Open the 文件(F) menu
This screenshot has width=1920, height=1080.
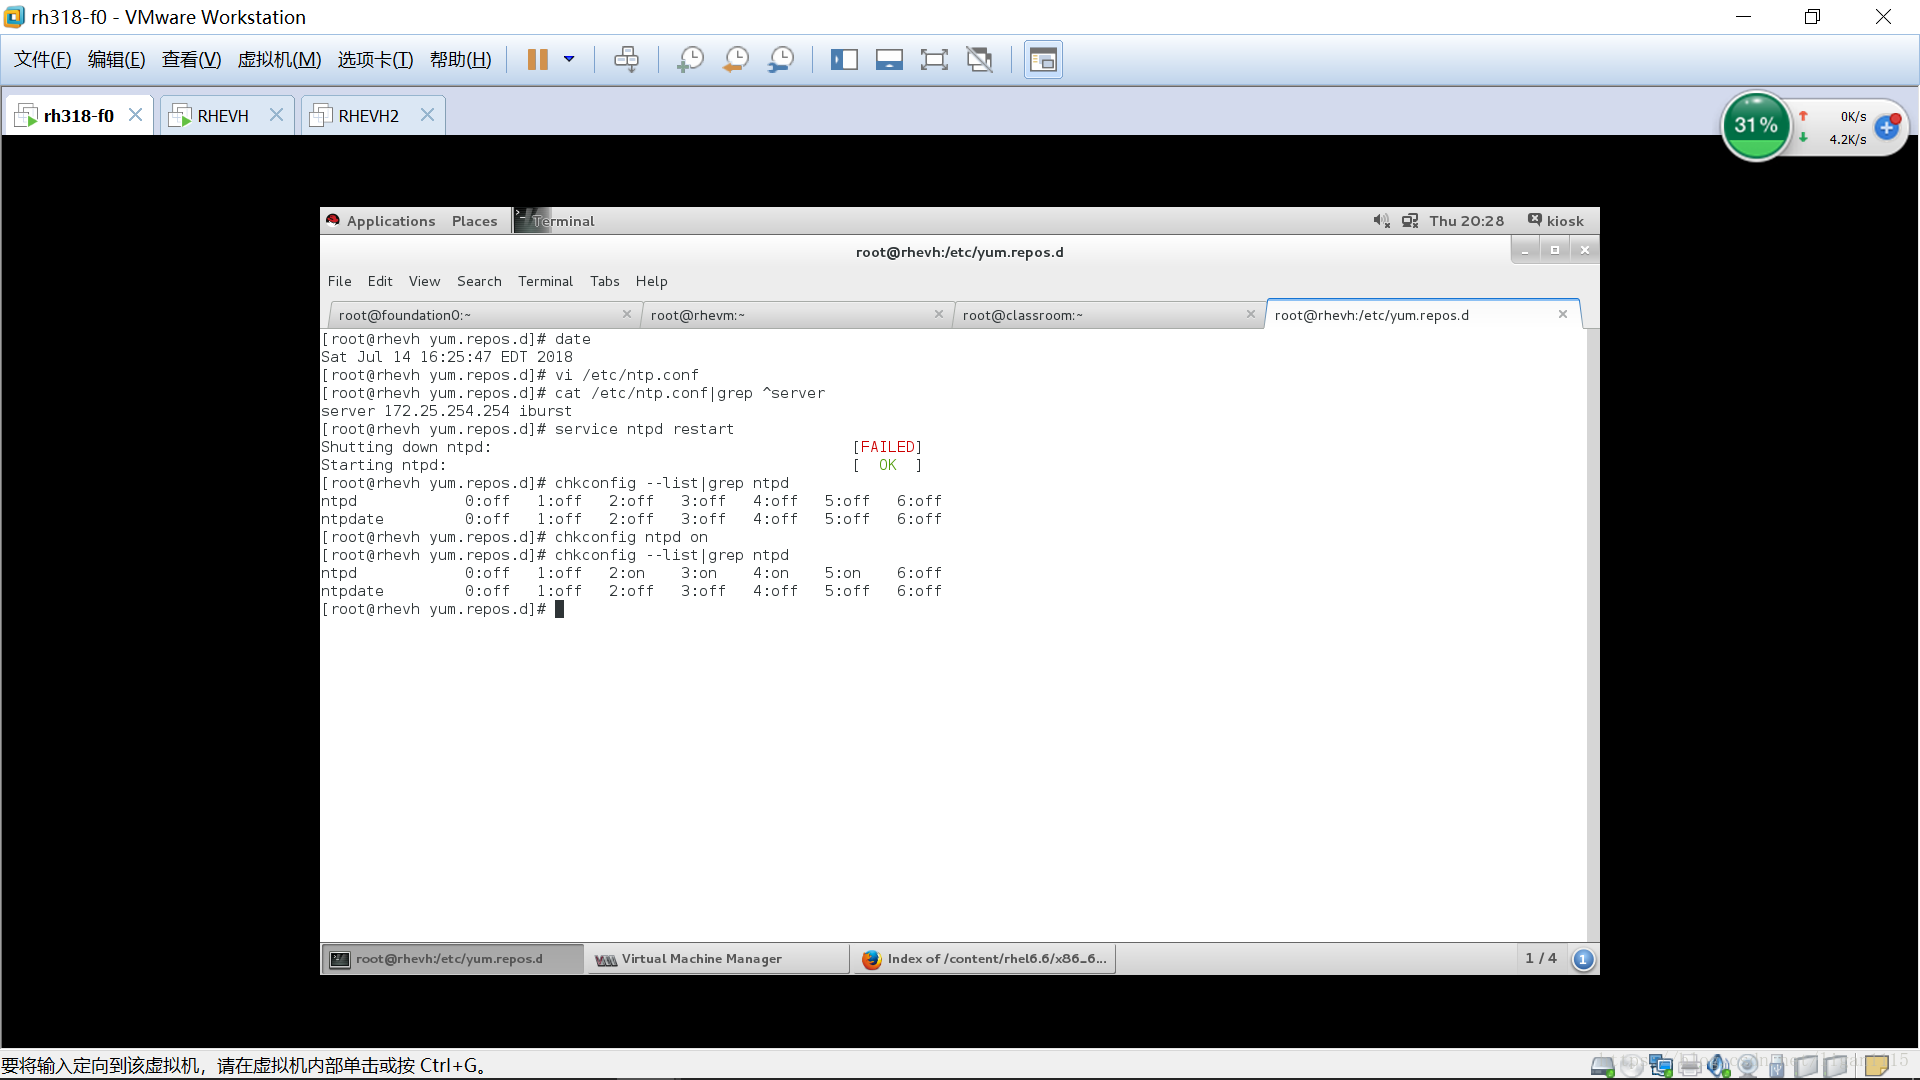point(42,60)
